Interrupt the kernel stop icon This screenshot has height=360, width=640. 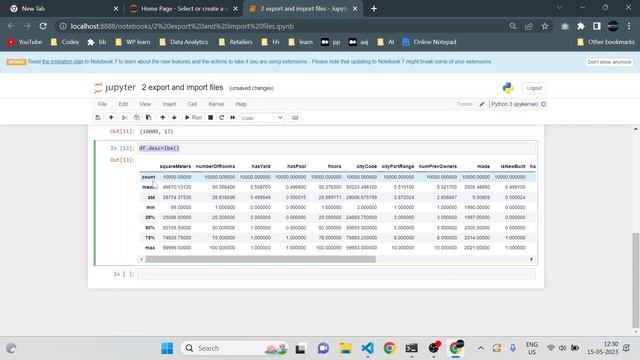point(211,118)
